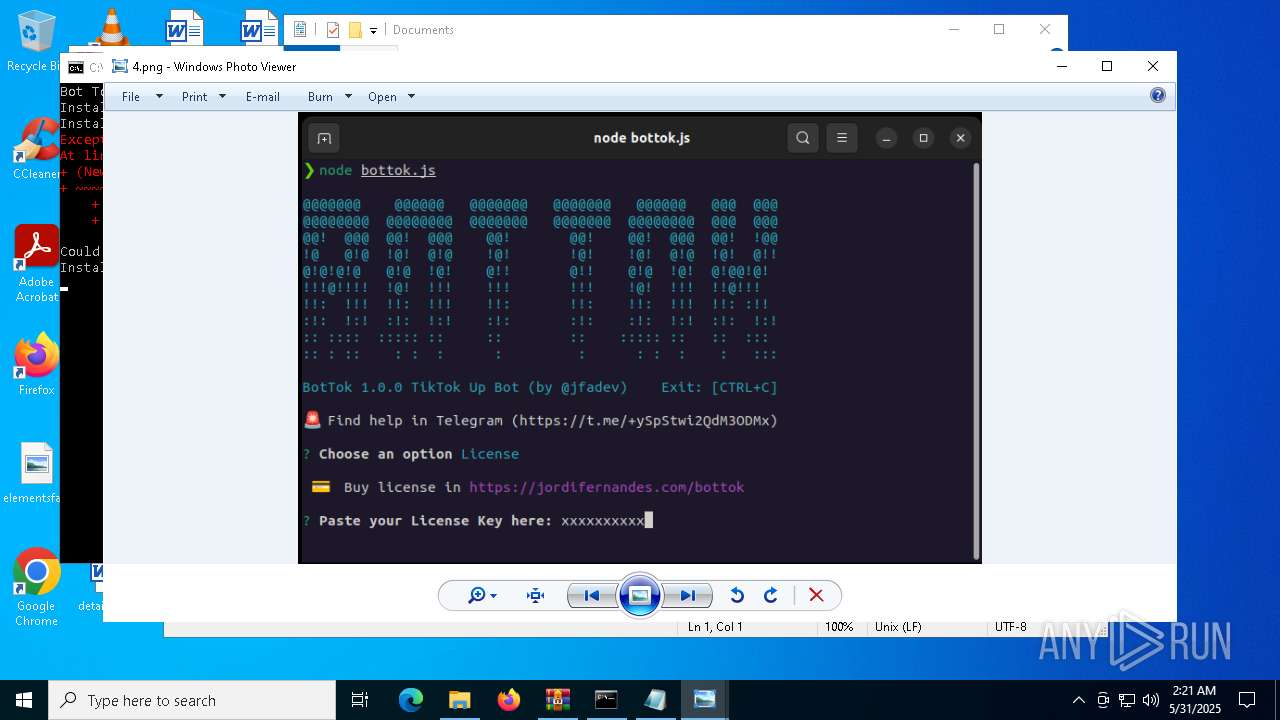The height and width of the screenshot is (720, 1280).
Task: Go to the previous picture
Action: click(x=591, y=596)
